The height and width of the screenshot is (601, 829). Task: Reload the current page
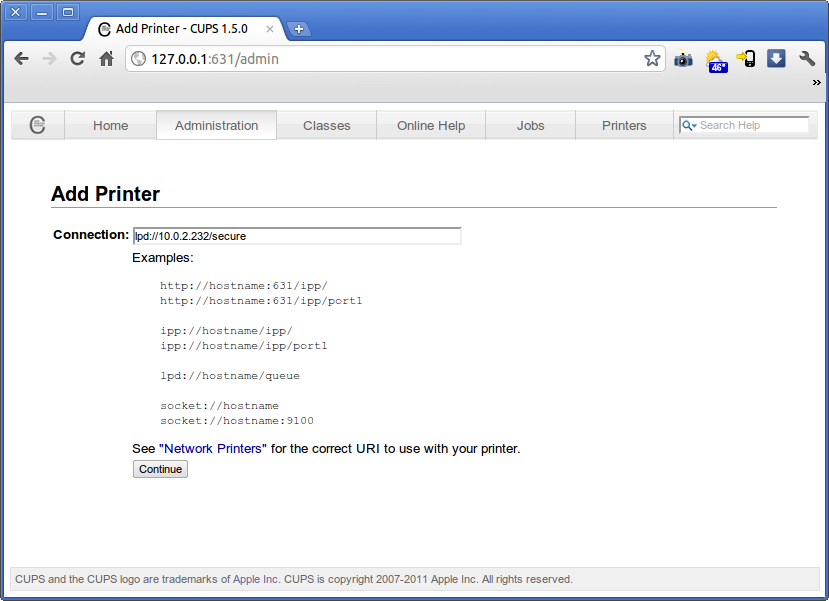77,59
